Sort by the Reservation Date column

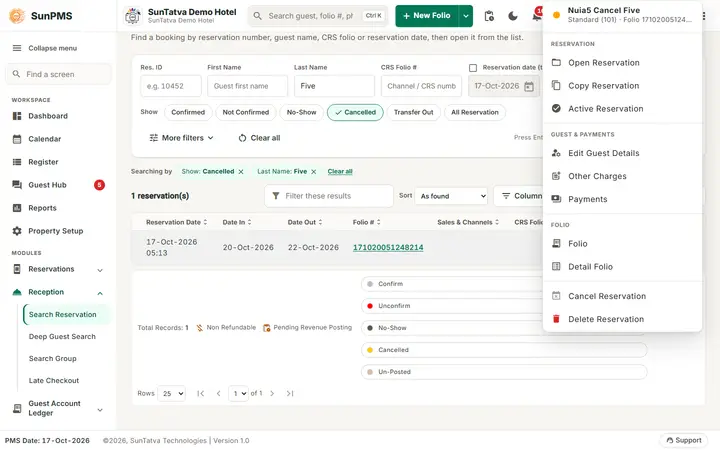tap(176, 222)
